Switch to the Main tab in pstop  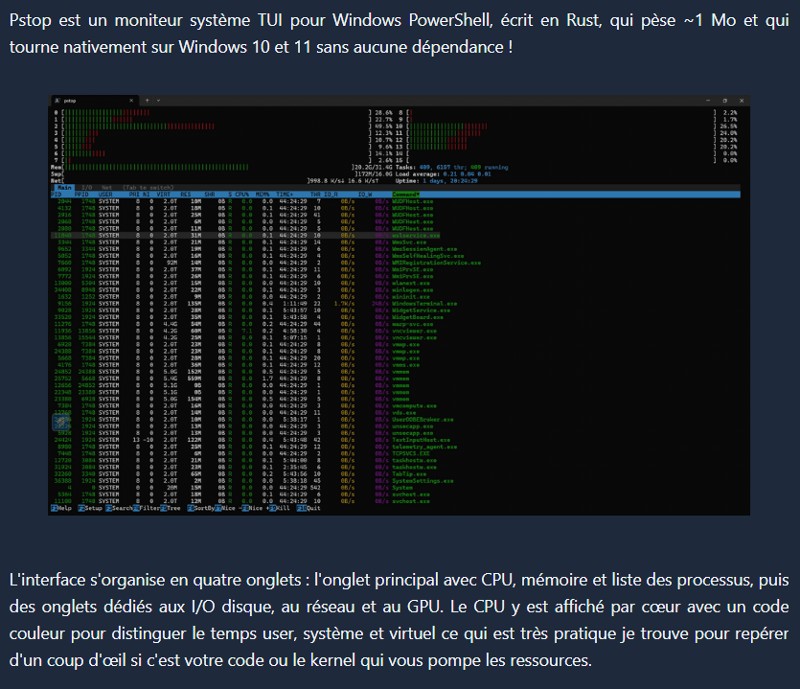64,188
